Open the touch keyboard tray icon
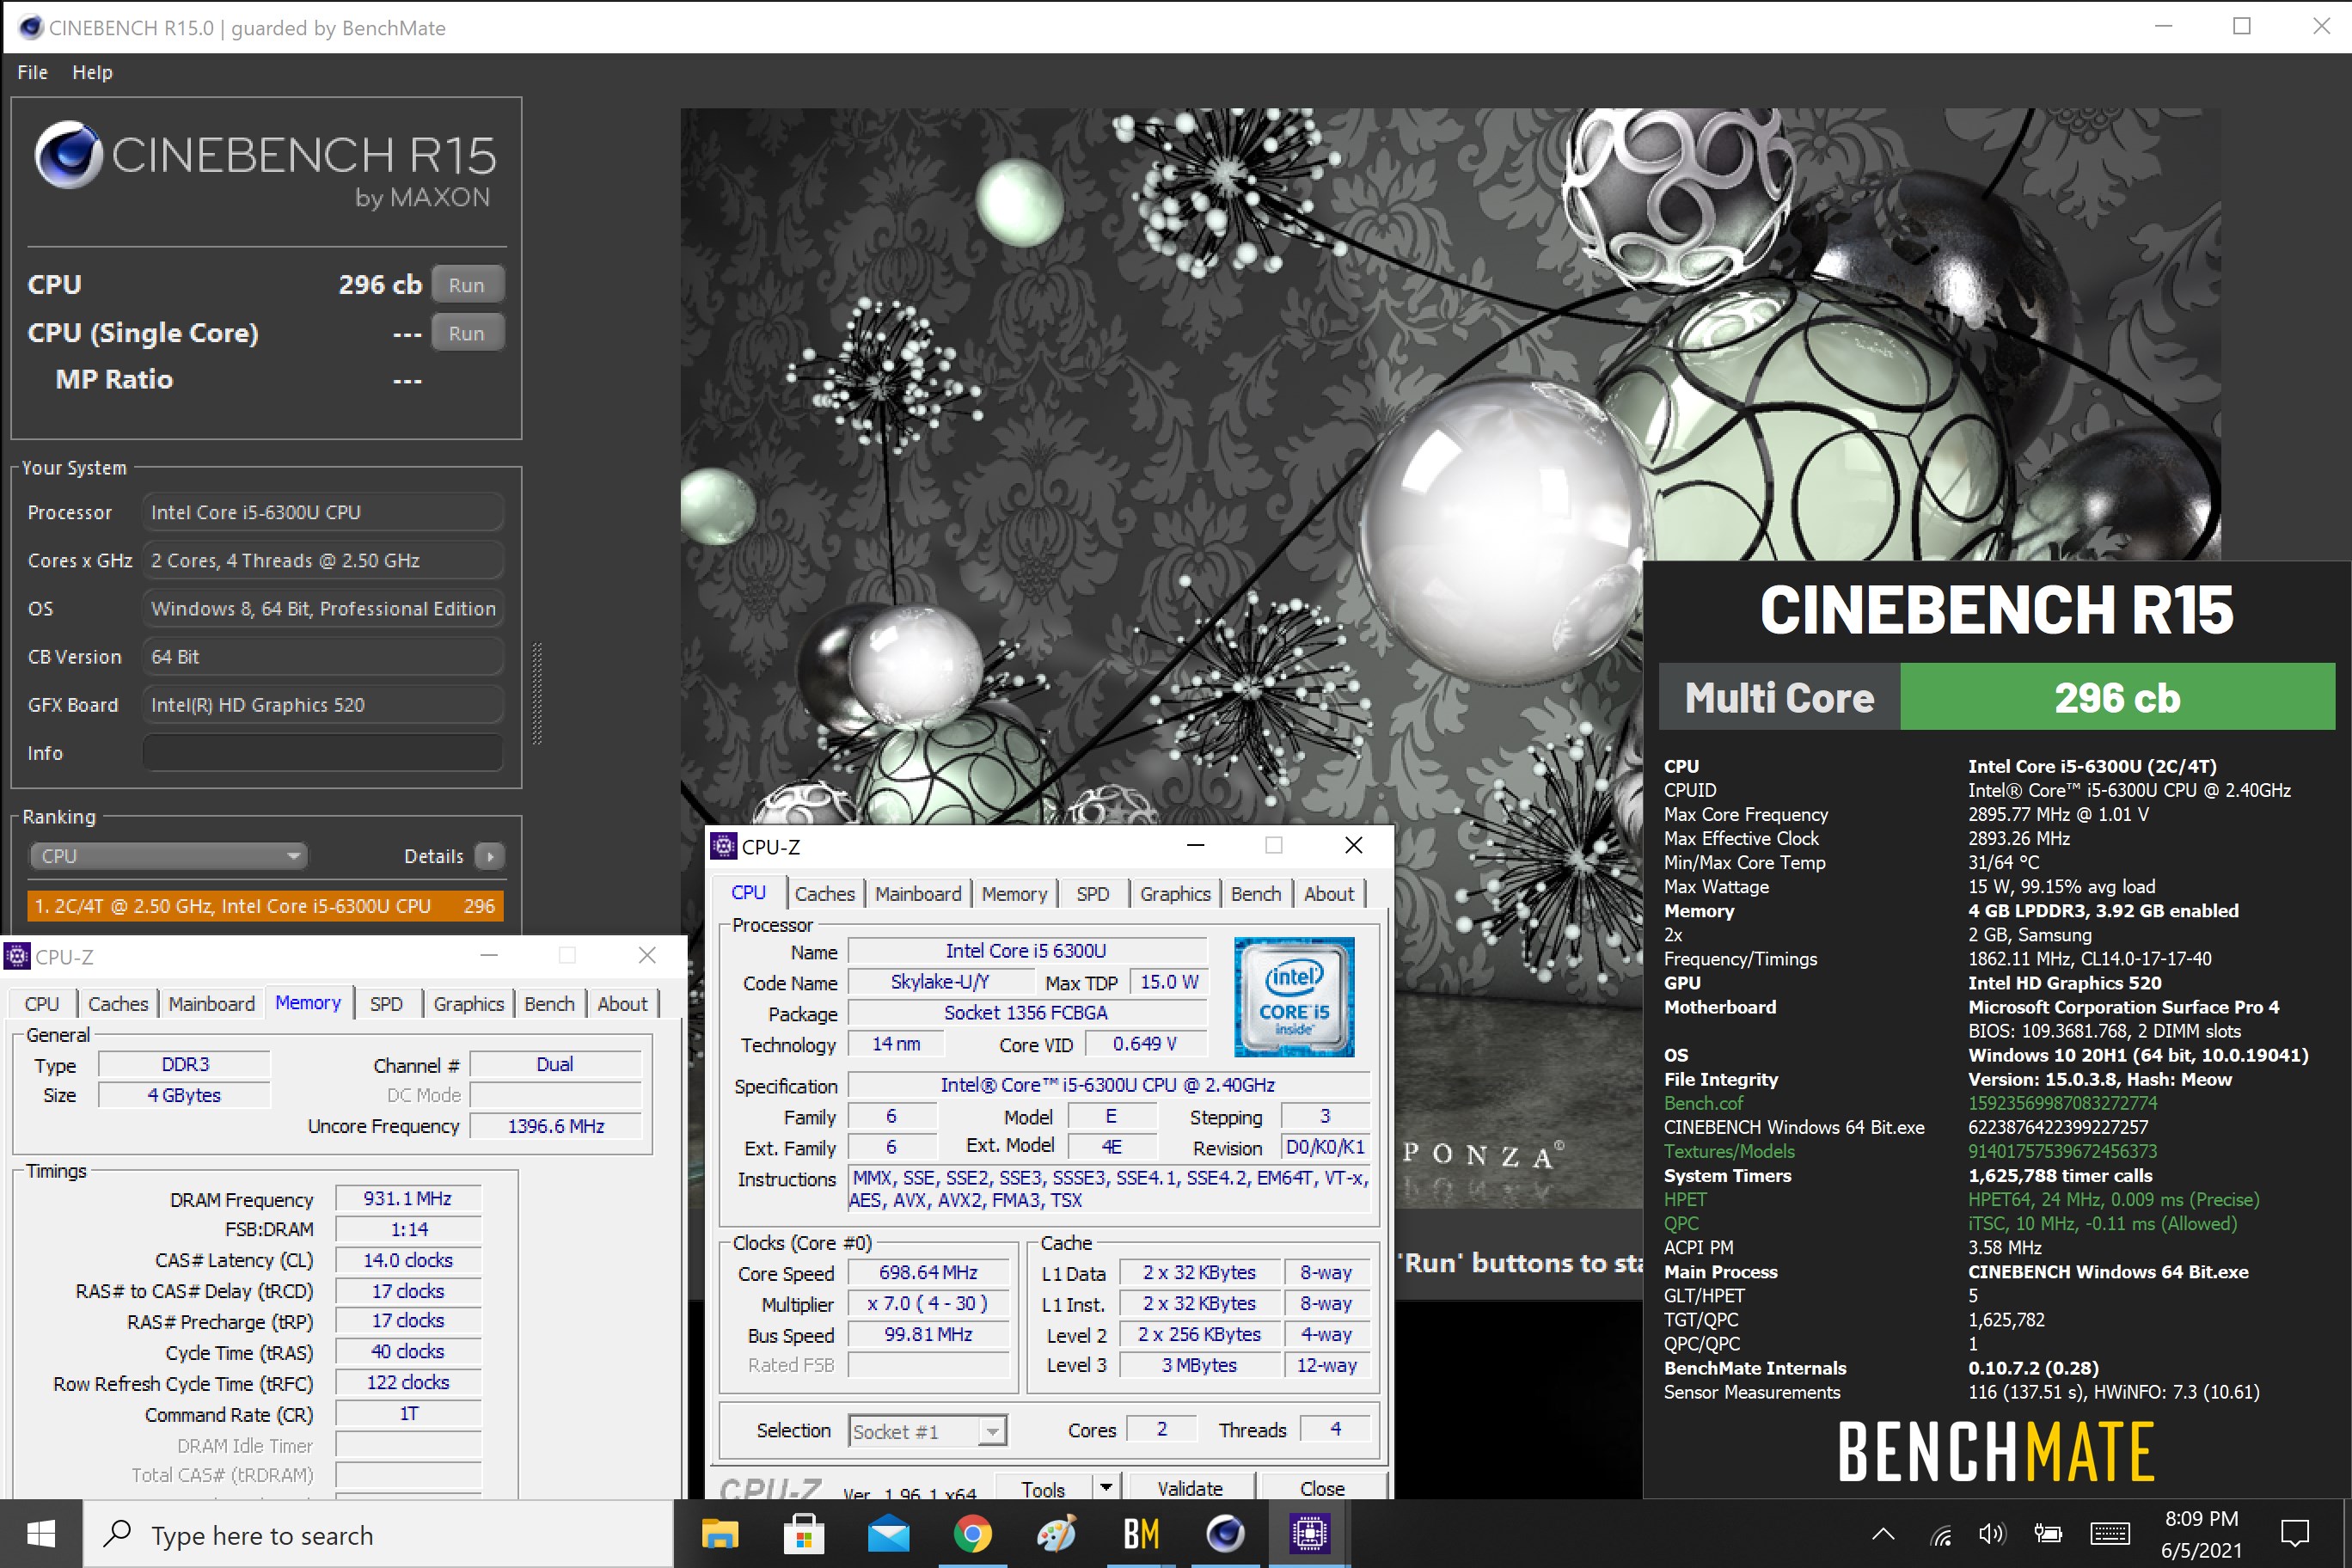2352x1568 pixels. click(x=2110, y=1534)
